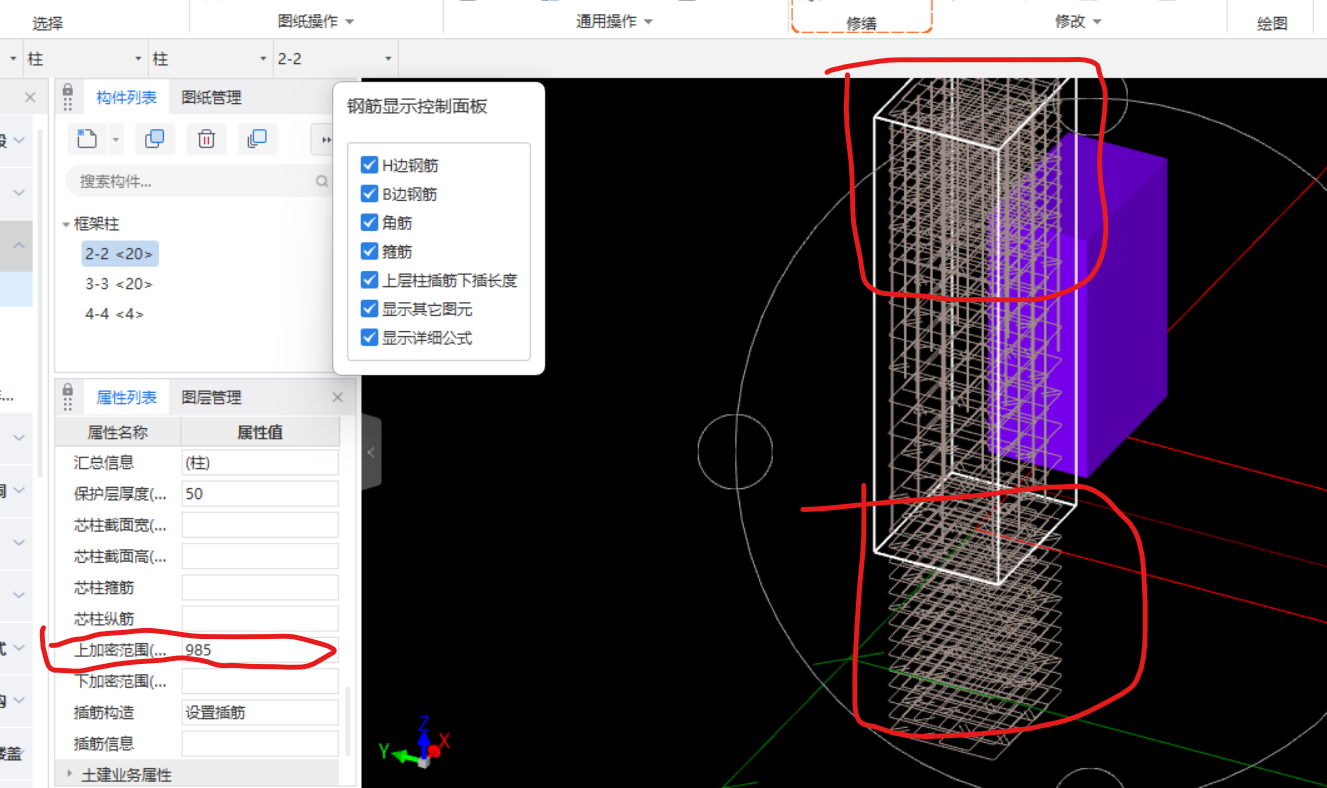The width and height of the screenshot is (1327, 788).
Task: Click the 搜索构件 search field
Action: [198, 182]
